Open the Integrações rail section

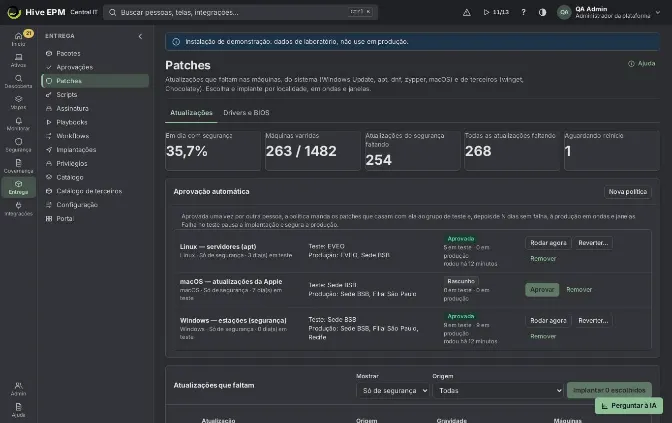tap(18, 208)
